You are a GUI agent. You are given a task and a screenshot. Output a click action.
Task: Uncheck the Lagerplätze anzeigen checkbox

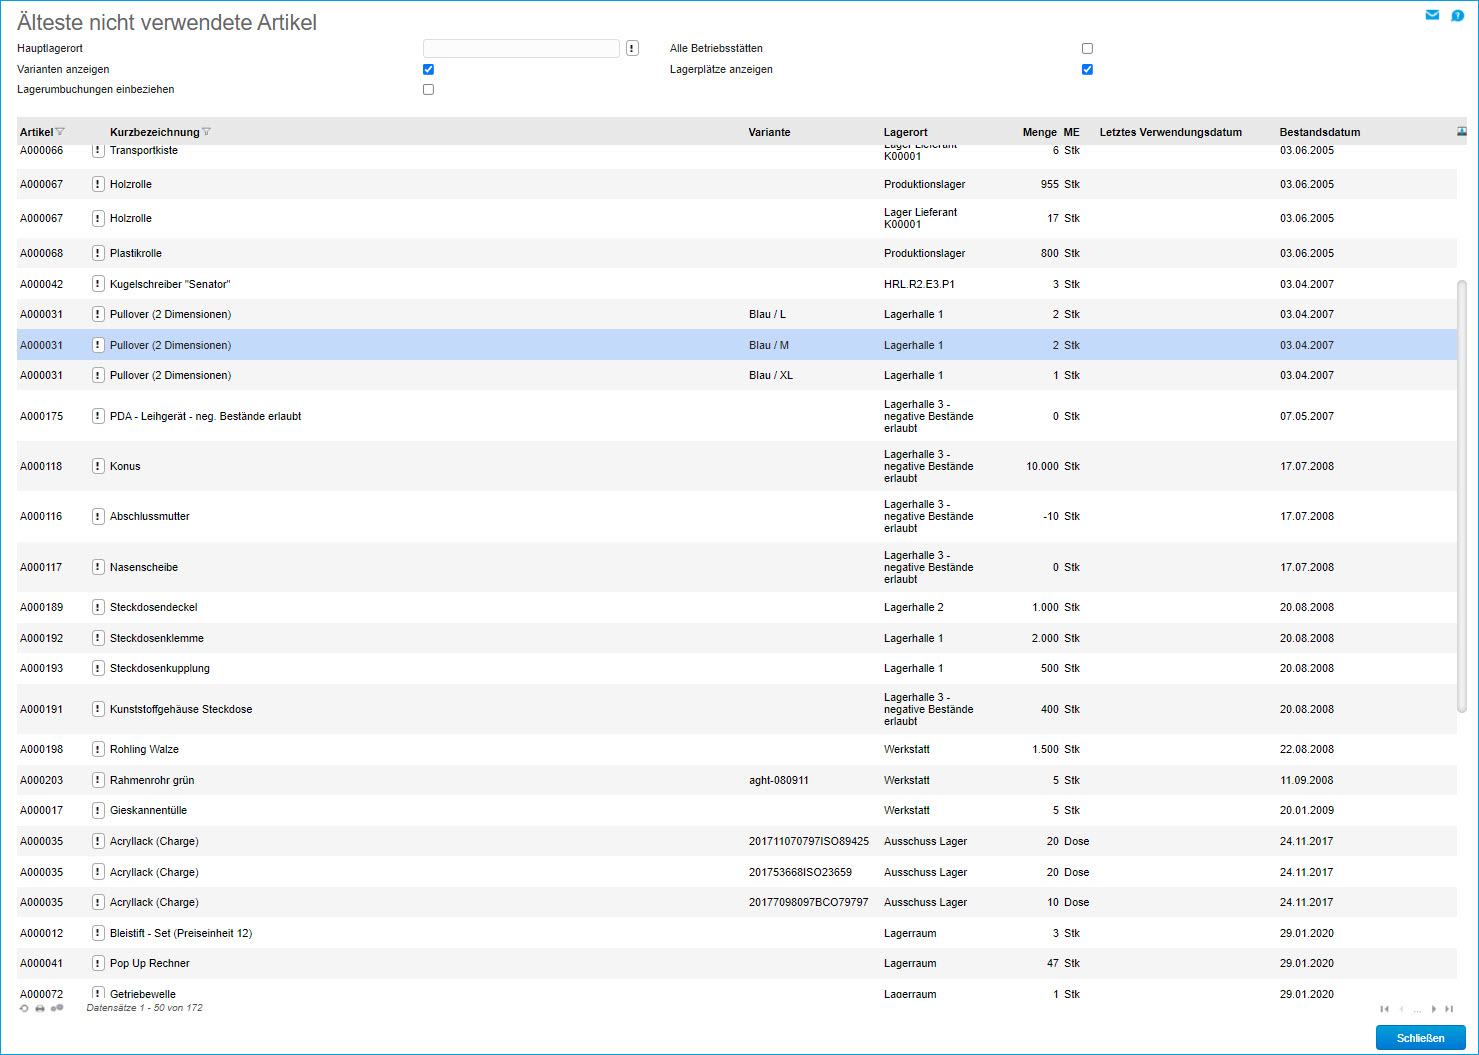point(1087,69)
